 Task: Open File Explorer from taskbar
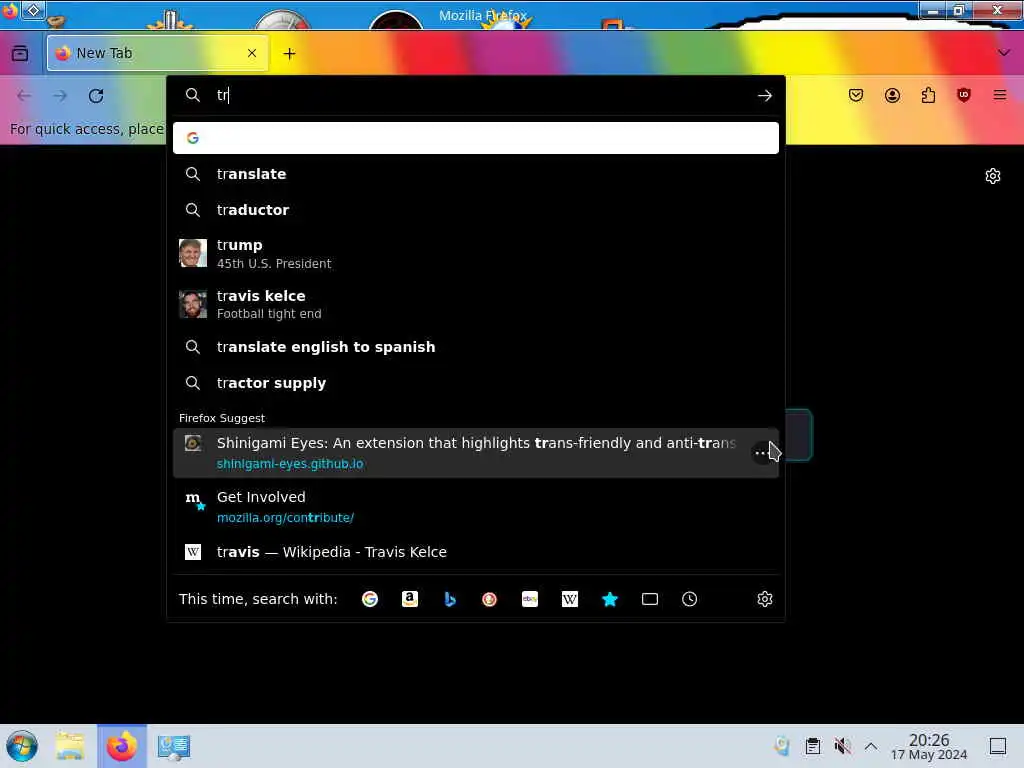69,746
